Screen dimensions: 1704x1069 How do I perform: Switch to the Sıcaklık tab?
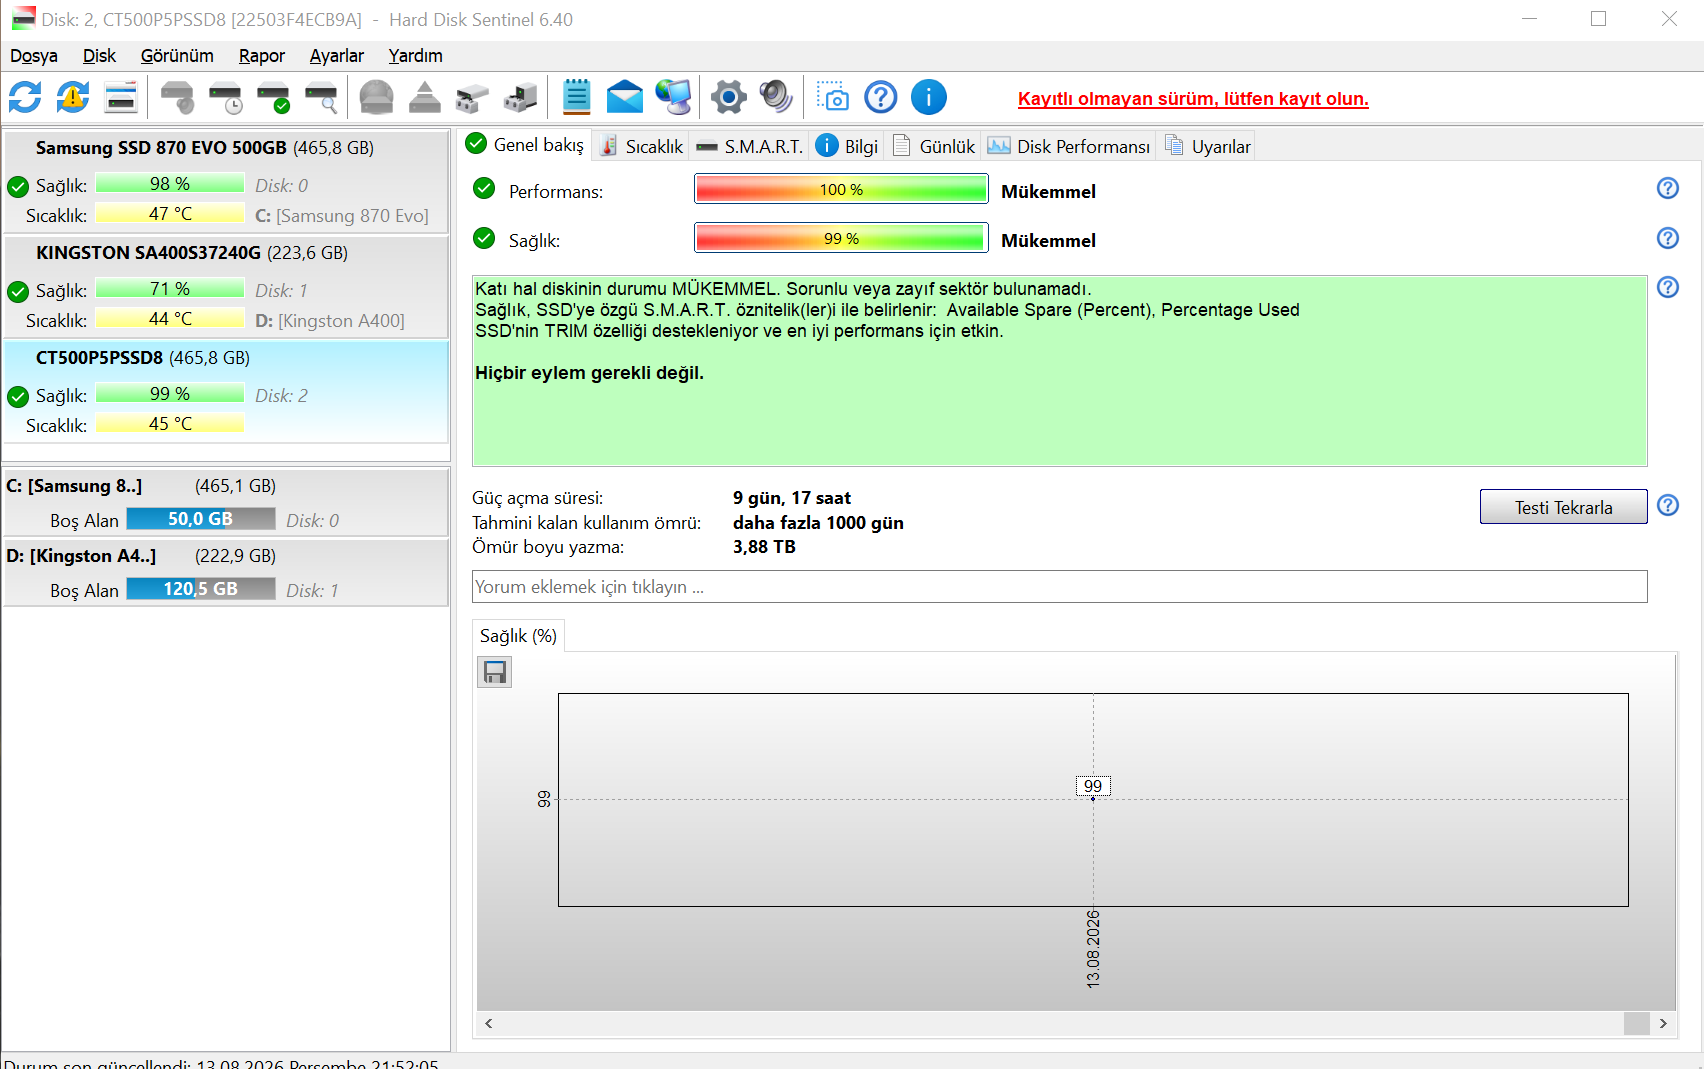click(x=641, y=146)
